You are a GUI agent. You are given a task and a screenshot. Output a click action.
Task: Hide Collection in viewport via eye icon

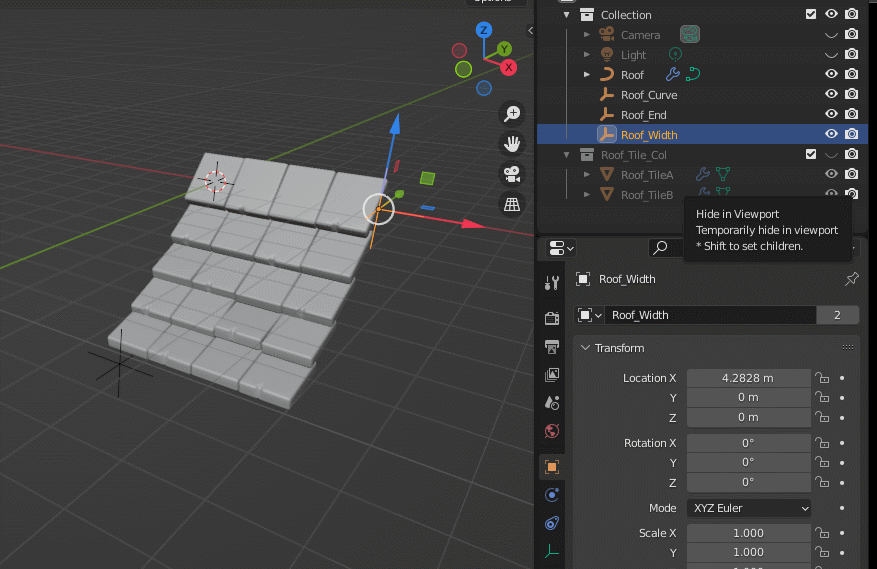pyautogui.click(x=832, y=14)
